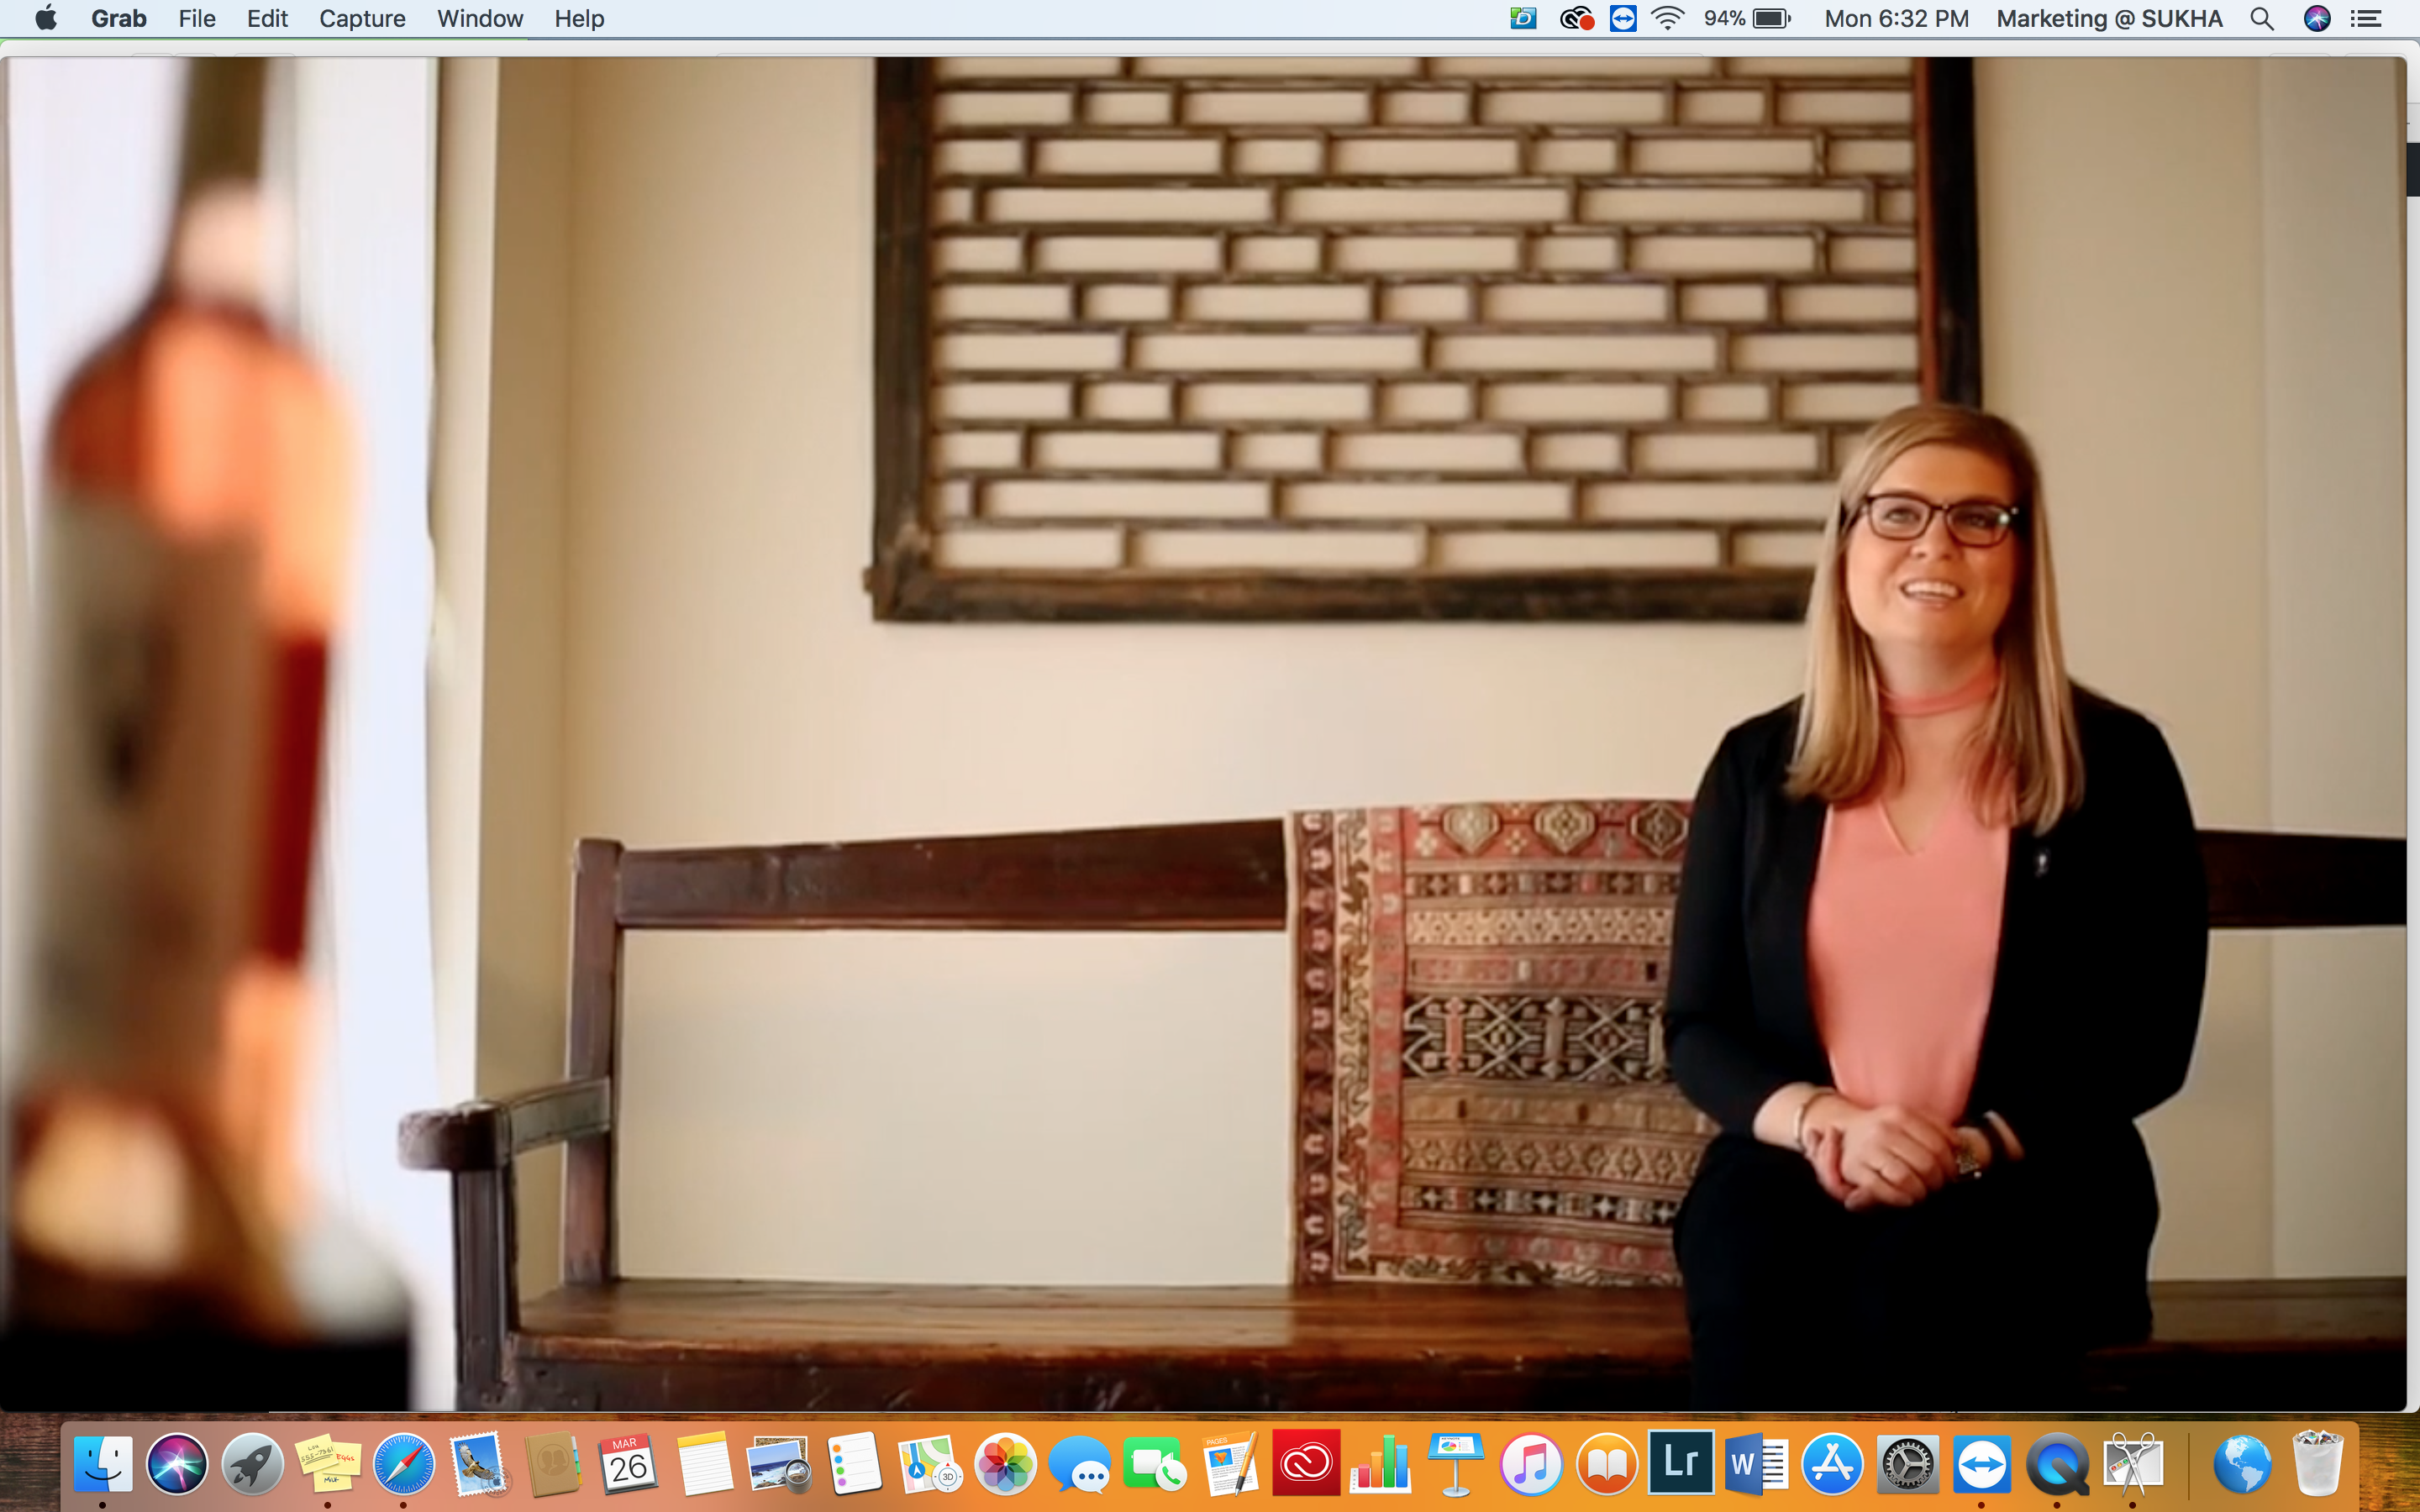Click the Wi-Fi status icon
The image size is (2420, 1512).
click(x=1667, y=19)
